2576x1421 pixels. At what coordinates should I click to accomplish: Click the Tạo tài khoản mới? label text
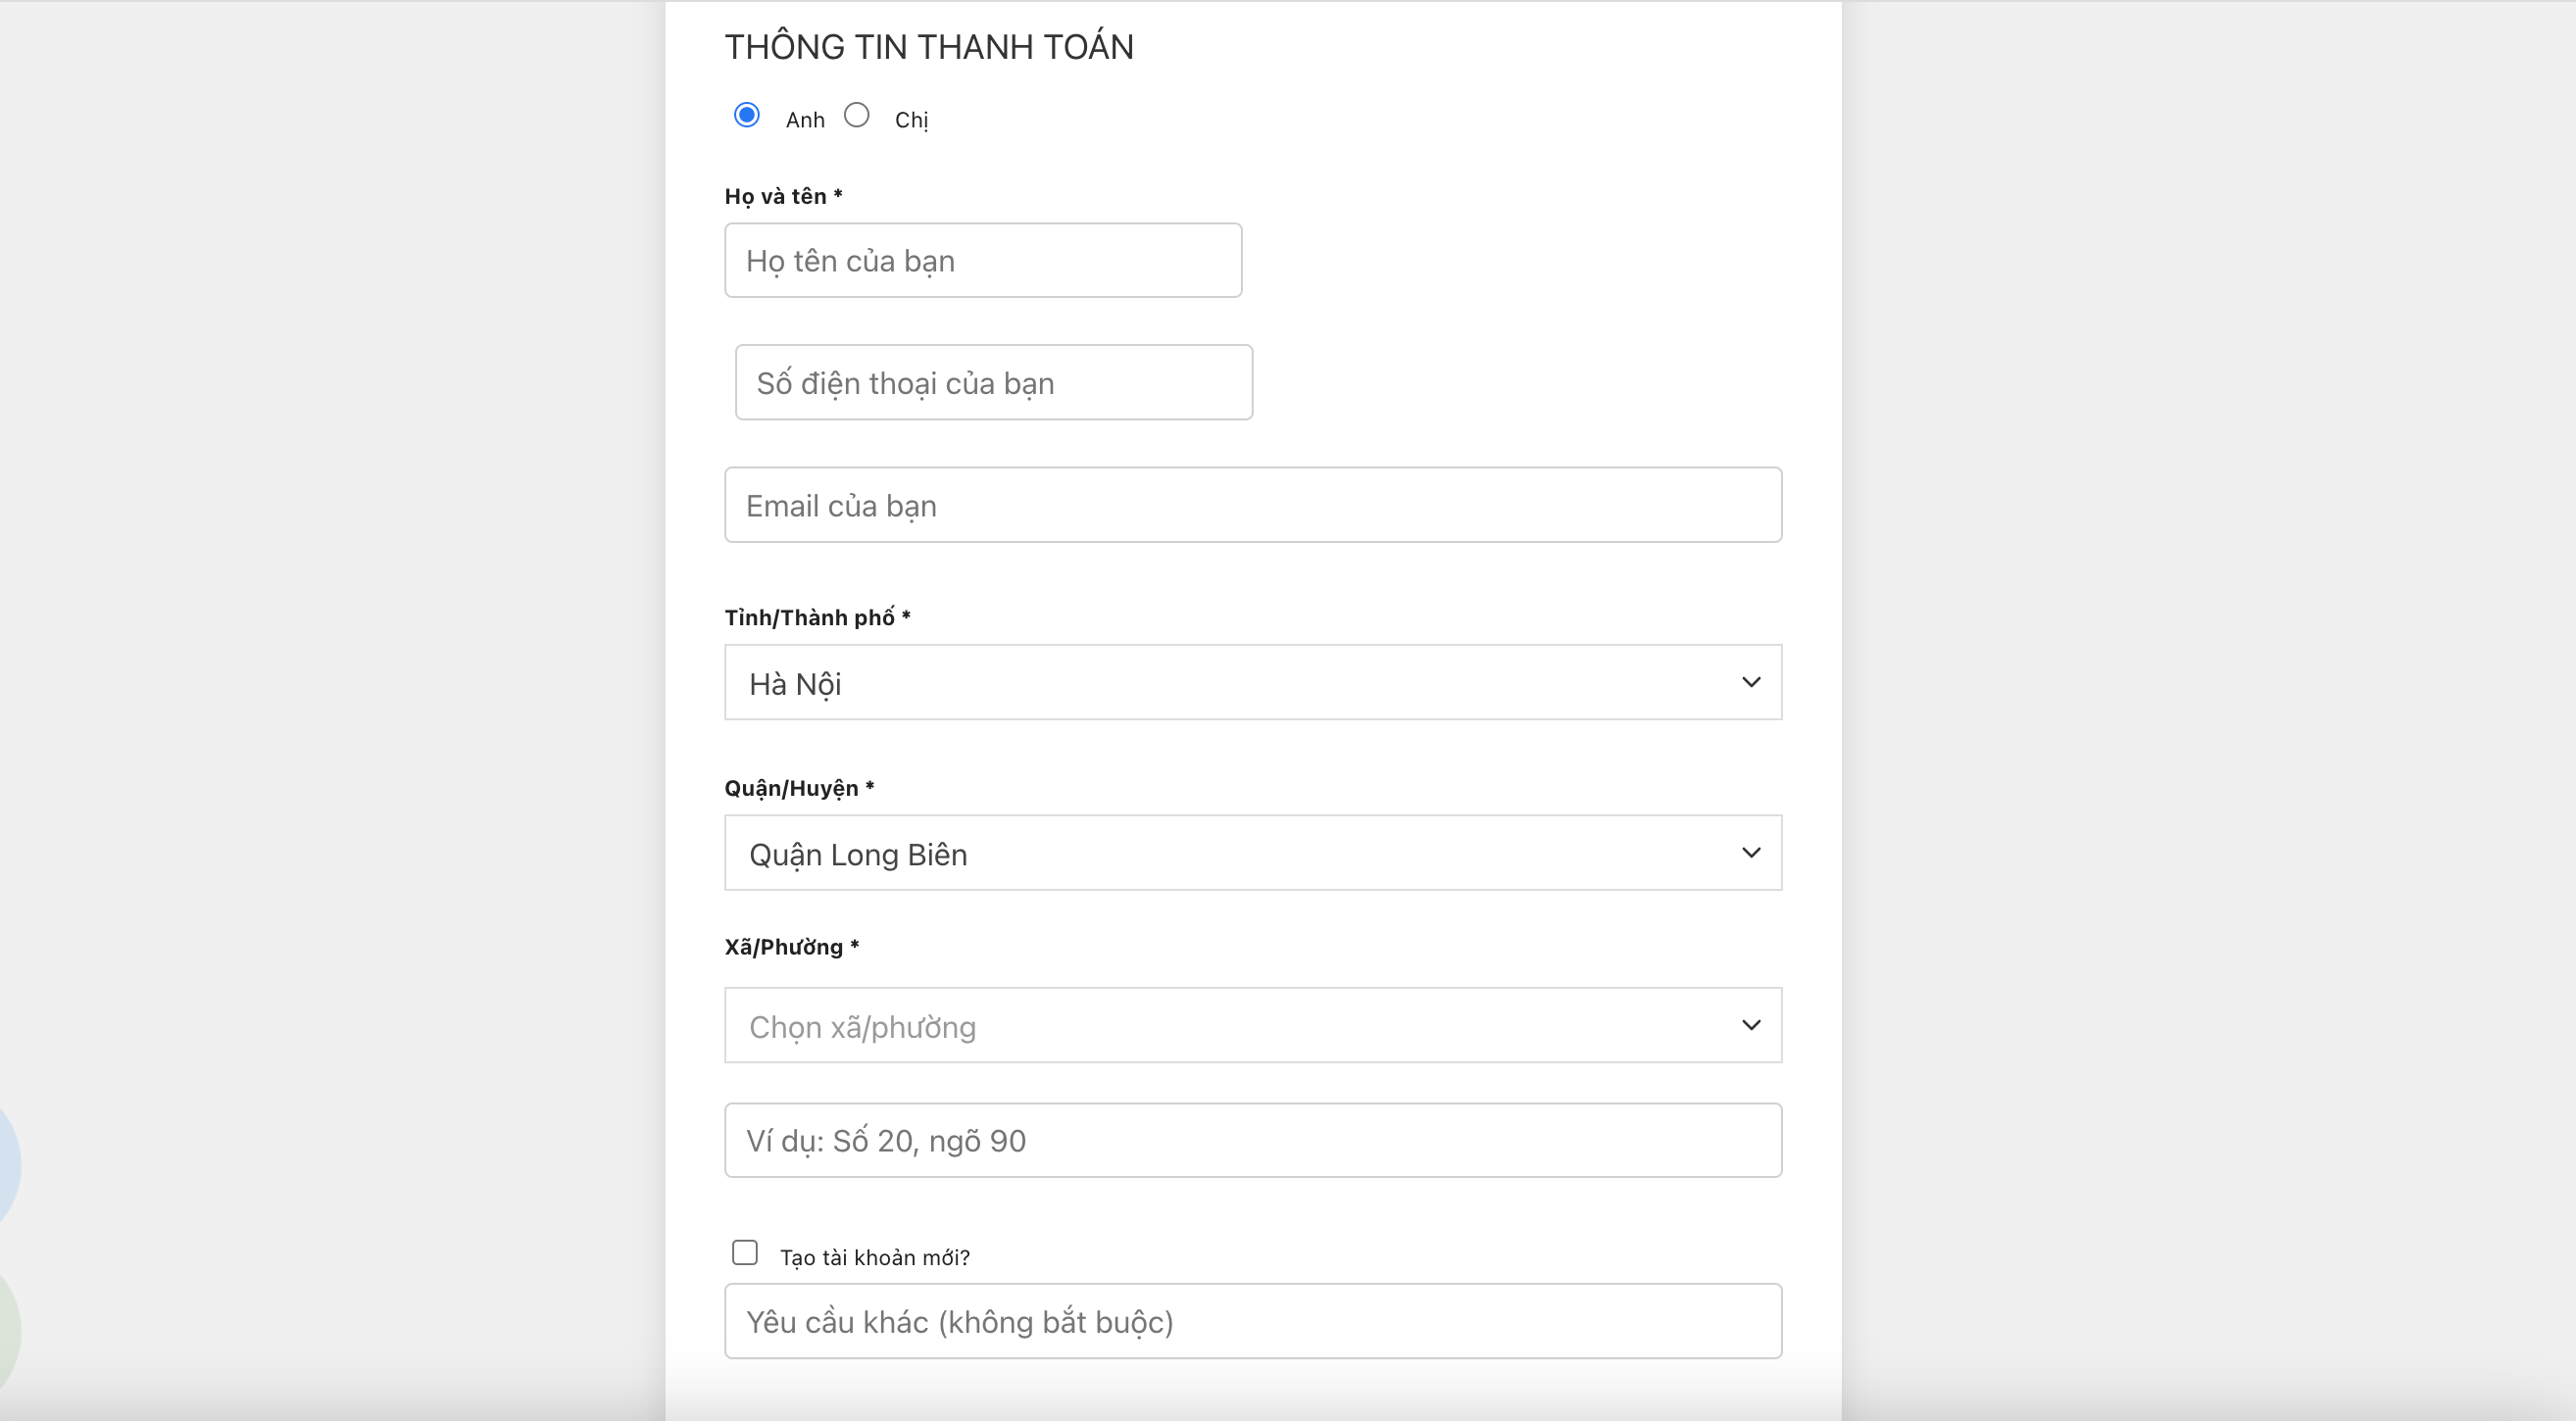click(874, 1257)
